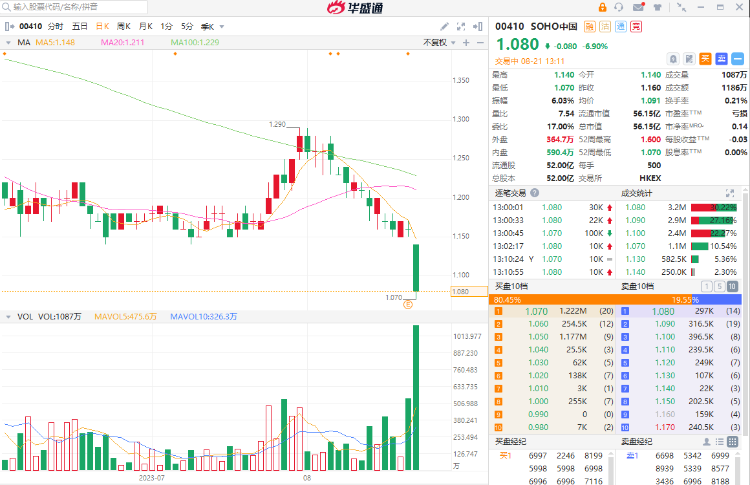
Task: Switch to 分时 intraday chart tab
Action: pos(55,26)
